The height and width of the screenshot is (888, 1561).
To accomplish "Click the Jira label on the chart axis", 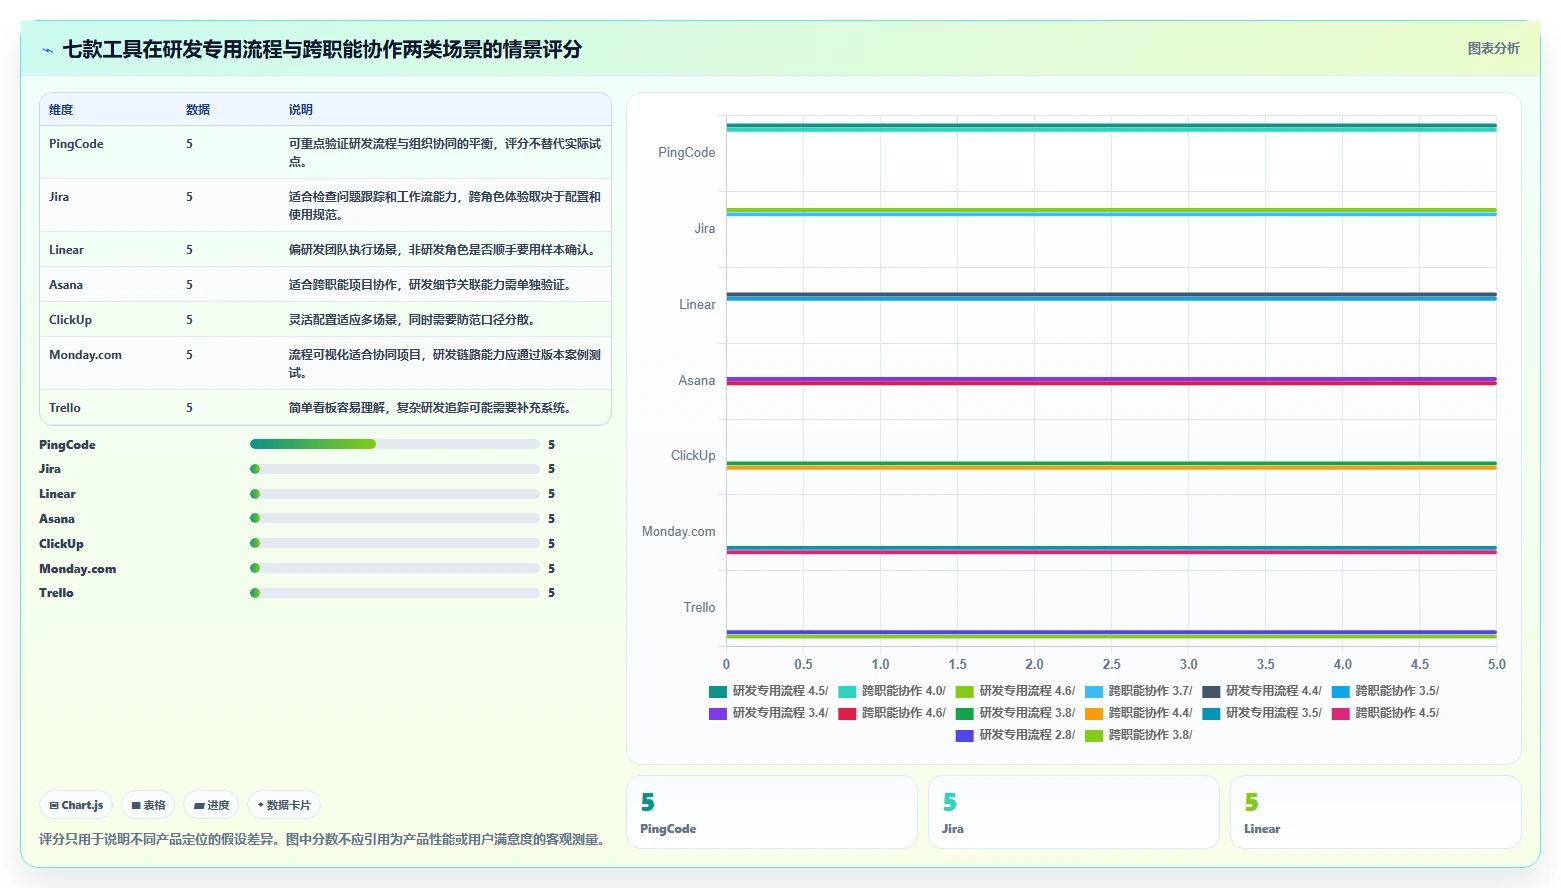I will pyautogui.click(x=705, y=229).
